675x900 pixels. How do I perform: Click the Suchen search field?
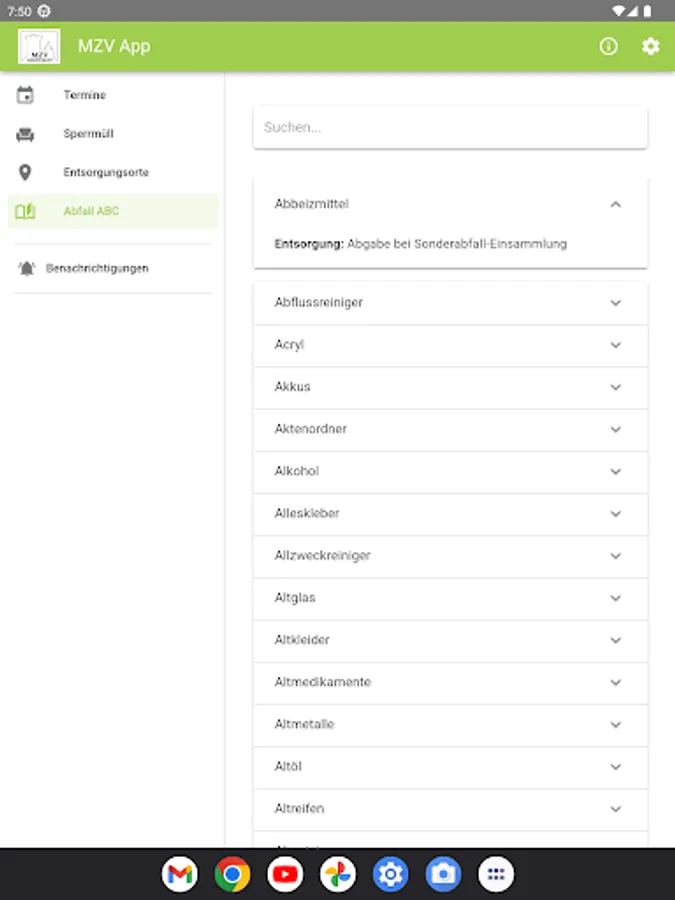450,128
